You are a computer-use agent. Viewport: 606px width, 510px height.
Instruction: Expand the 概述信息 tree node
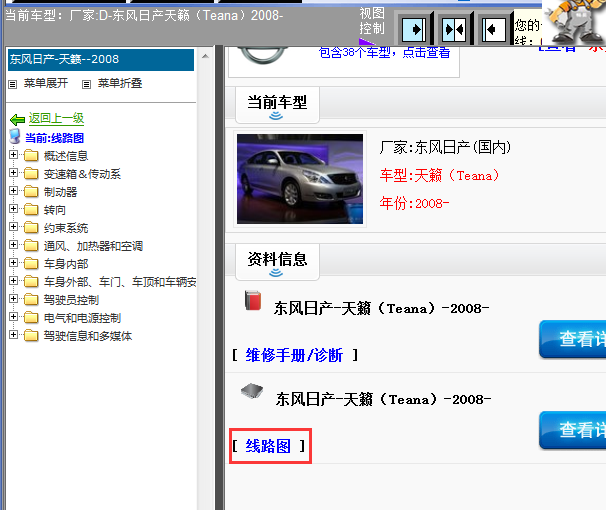pos(14,155)
